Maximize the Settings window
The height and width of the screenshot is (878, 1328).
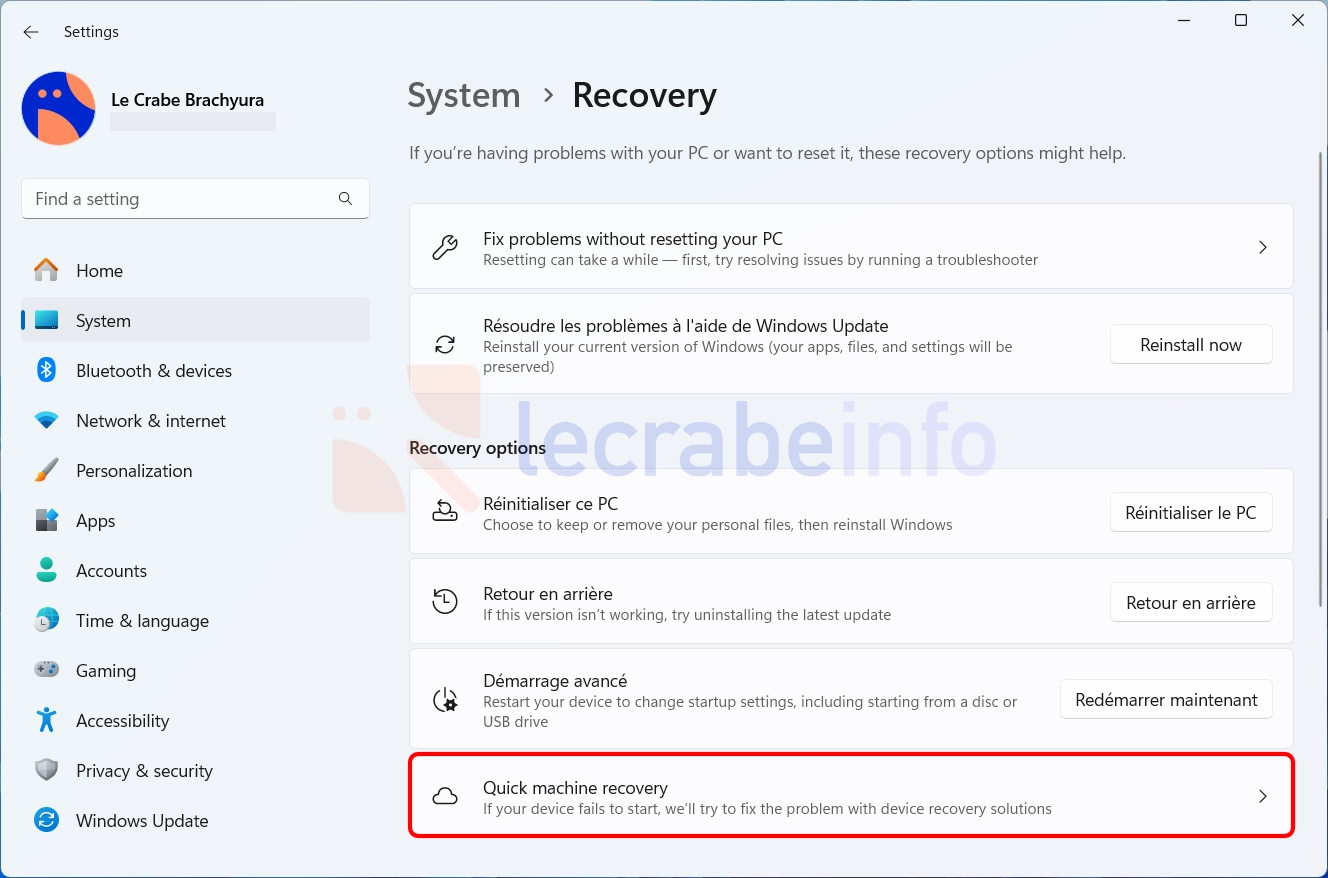(x=1241, y=20)
